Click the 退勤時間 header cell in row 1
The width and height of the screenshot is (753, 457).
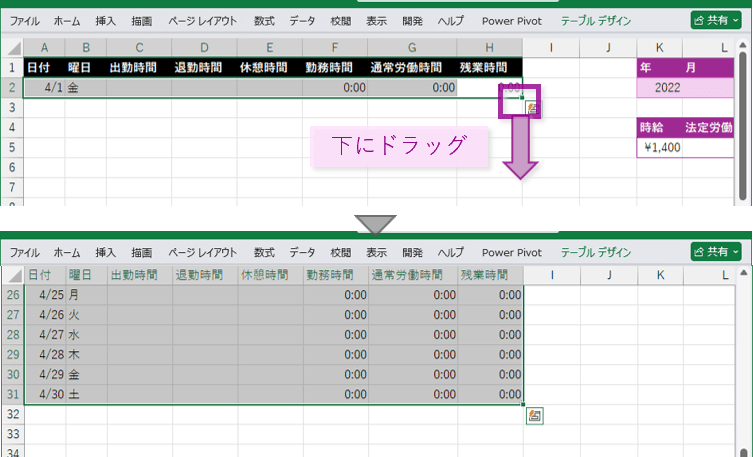(x=205, y=67)
